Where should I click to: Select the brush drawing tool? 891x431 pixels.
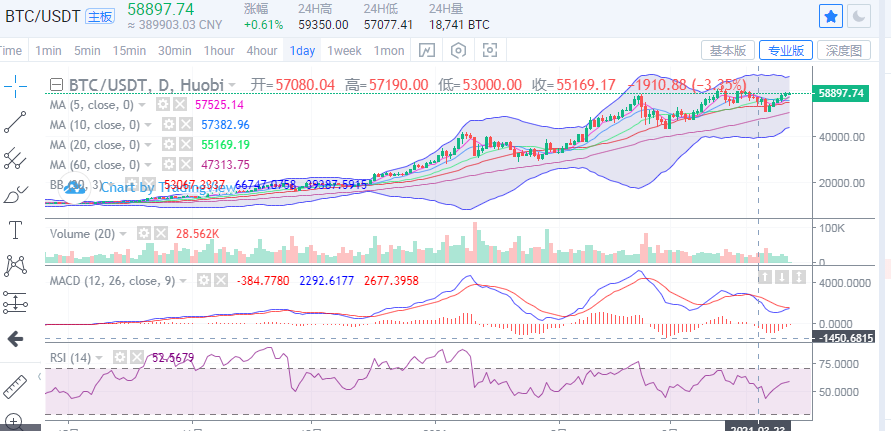click(x=15, y=195)
